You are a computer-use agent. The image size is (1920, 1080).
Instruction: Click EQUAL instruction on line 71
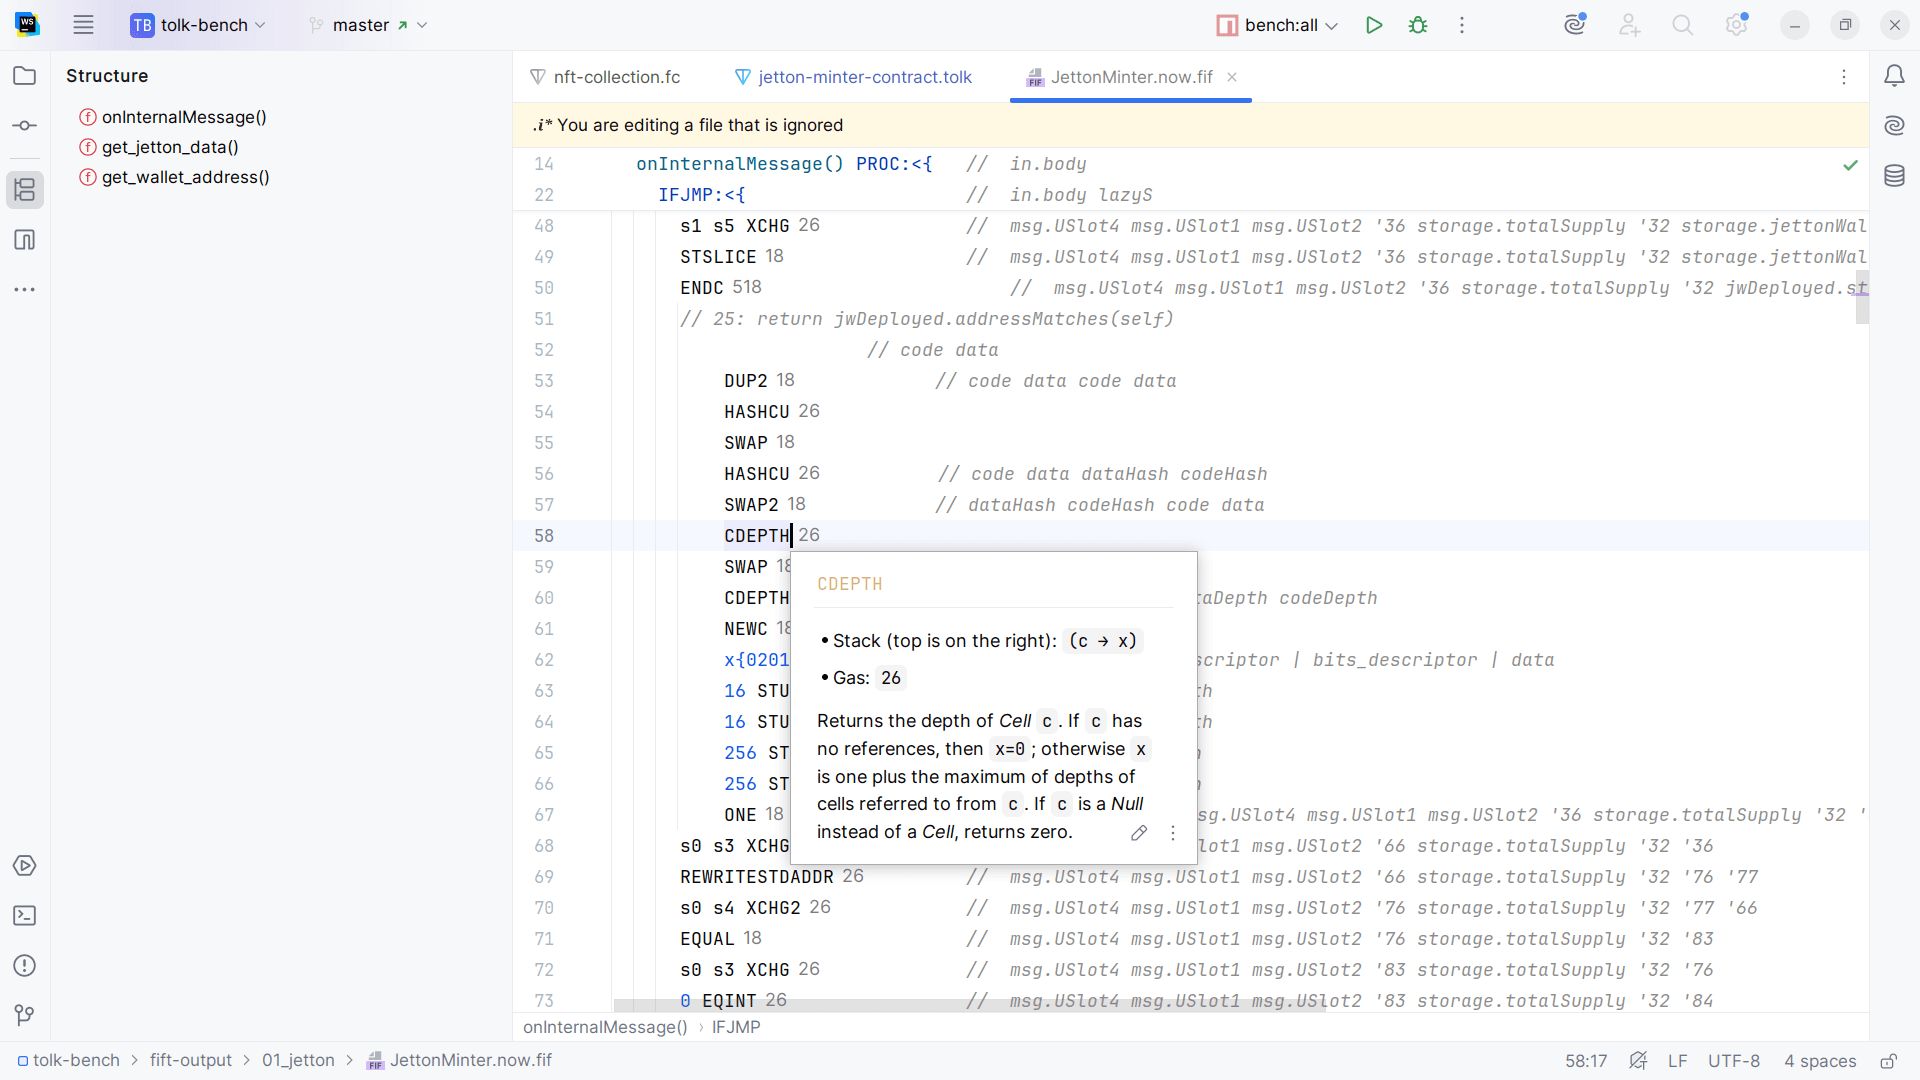click(708, 939)
